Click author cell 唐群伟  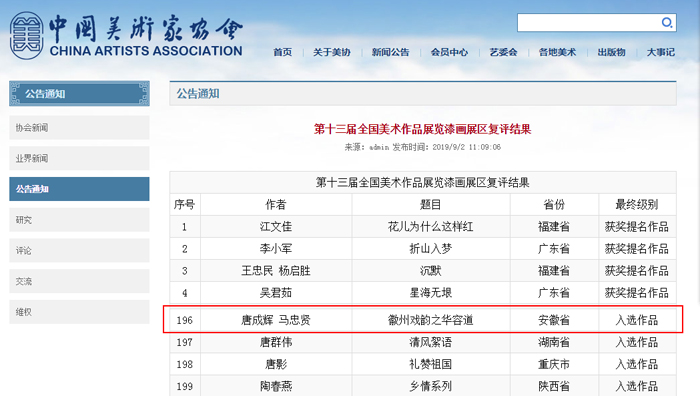click(x=276, y=342)
